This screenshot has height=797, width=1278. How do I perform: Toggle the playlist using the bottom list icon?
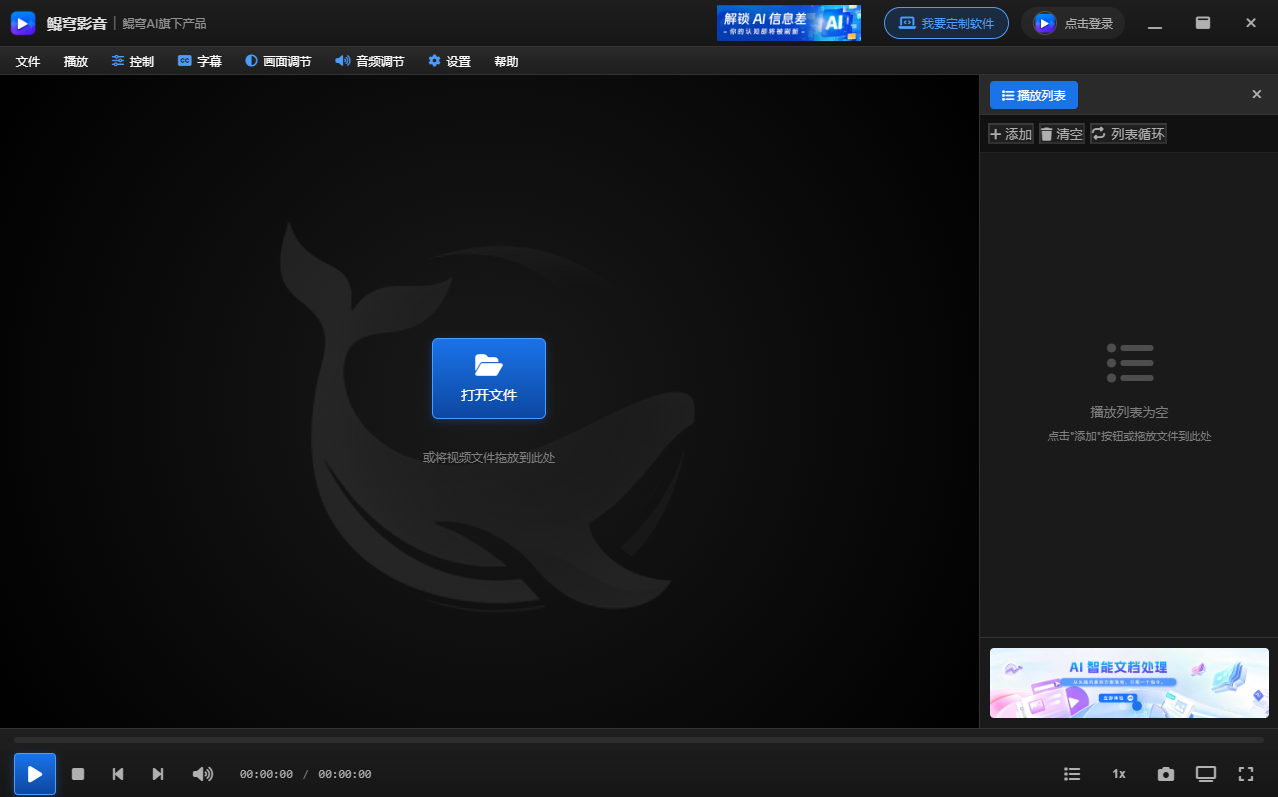1071,773
